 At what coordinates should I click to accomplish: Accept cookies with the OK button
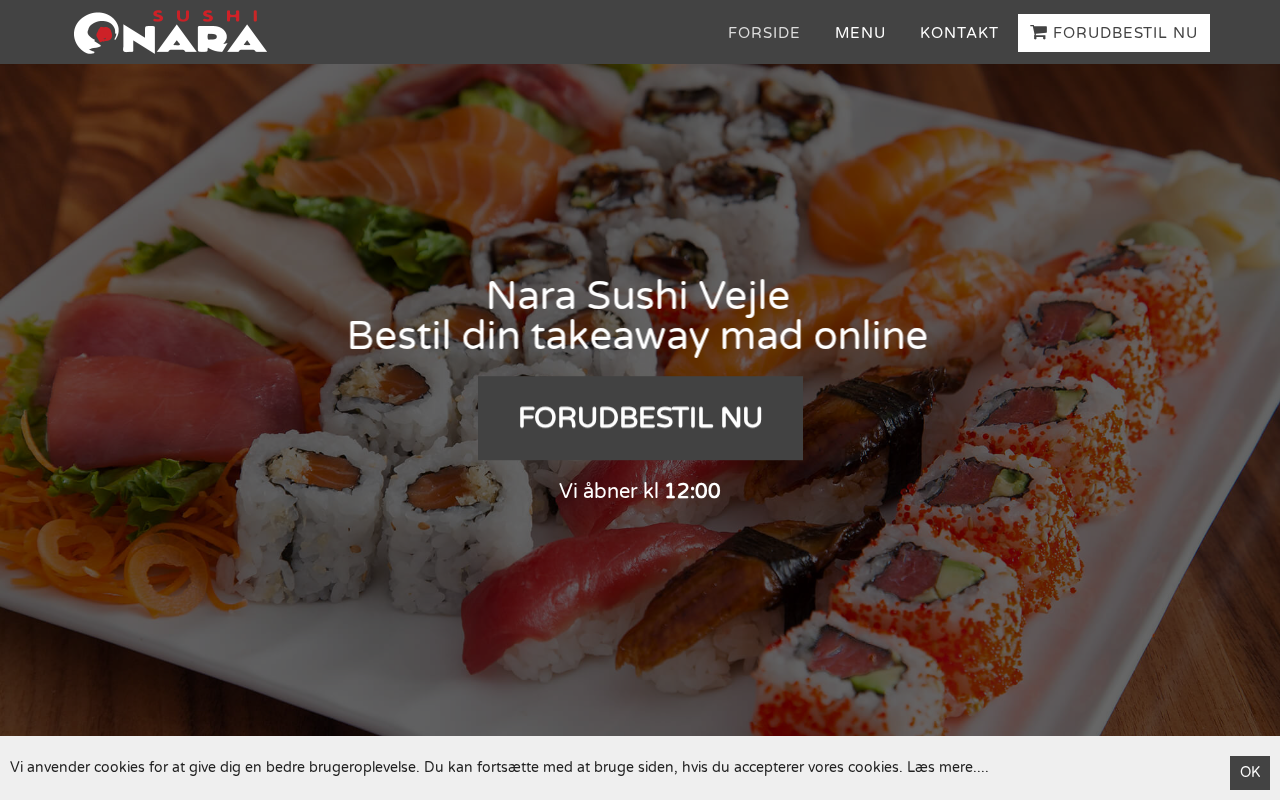[x=1250, y=772]
